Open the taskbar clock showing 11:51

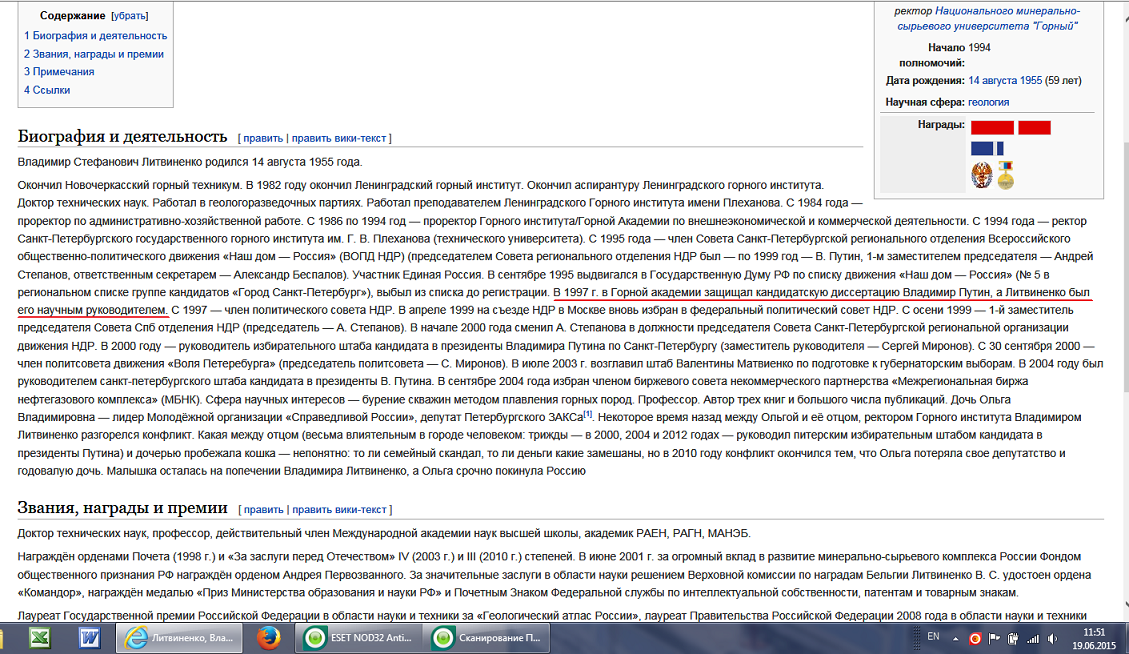pos(1093,639)
